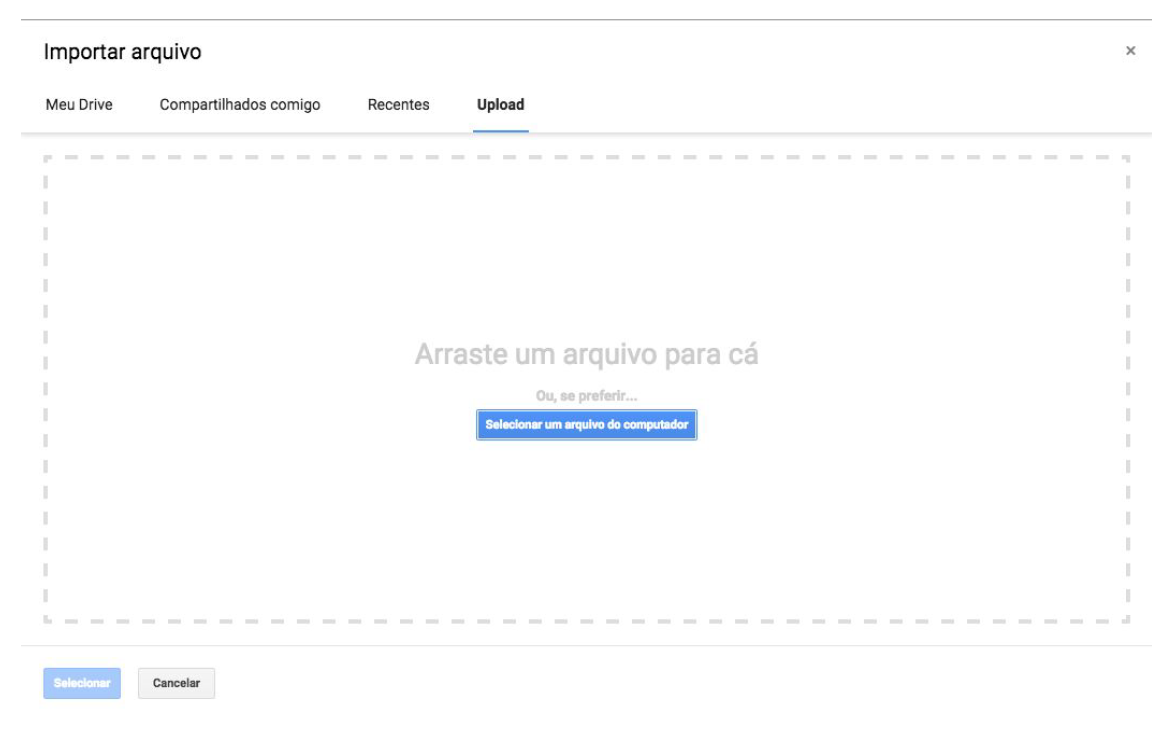Click the right dashed border of drop zone
Image resolution: width=1164 pixels, height=730 pixels.
click(1127, 388)
